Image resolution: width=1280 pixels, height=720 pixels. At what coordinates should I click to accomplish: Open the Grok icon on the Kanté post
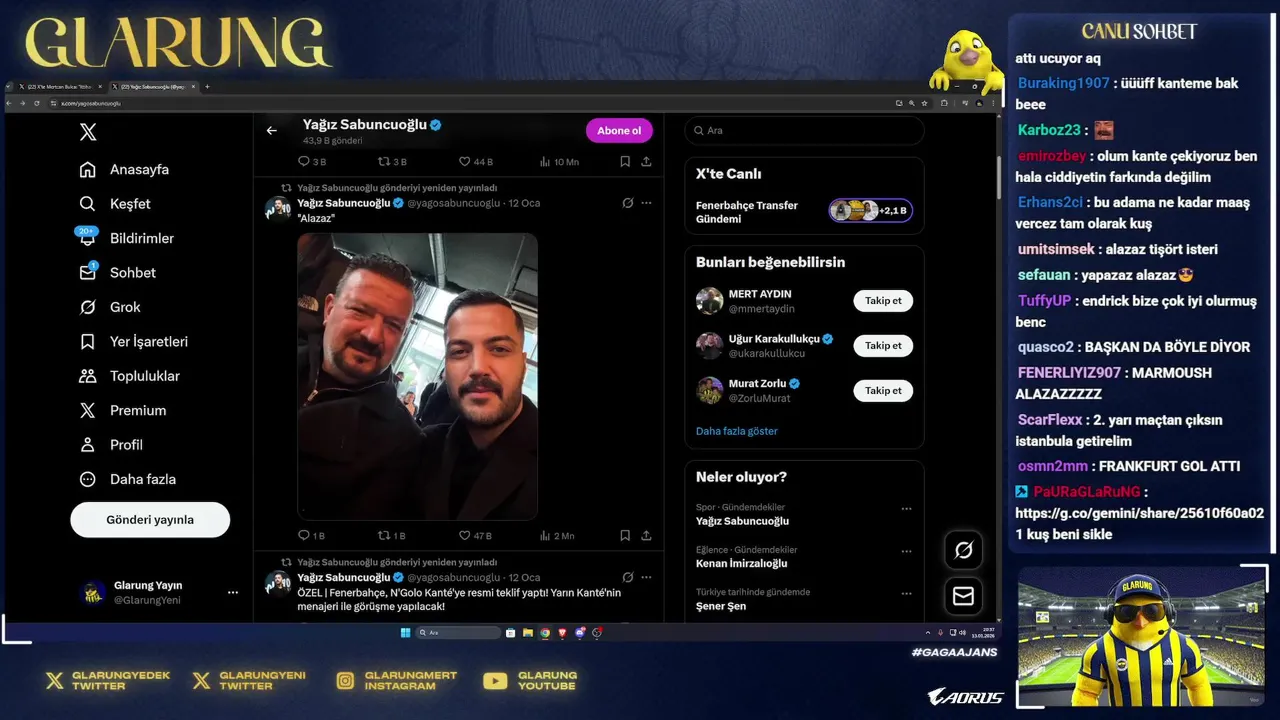[x=627, y=577]
